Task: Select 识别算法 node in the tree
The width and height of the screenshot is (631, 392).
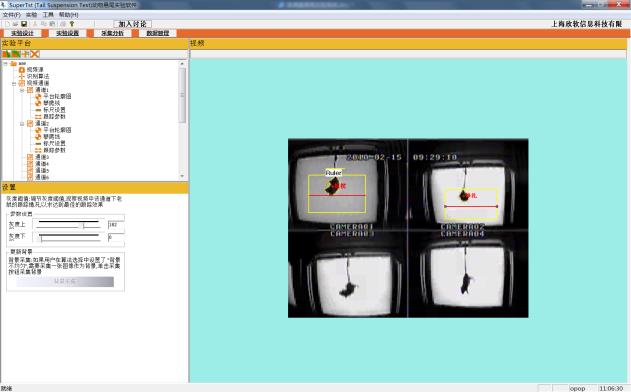Action: [x=38, y=76]
